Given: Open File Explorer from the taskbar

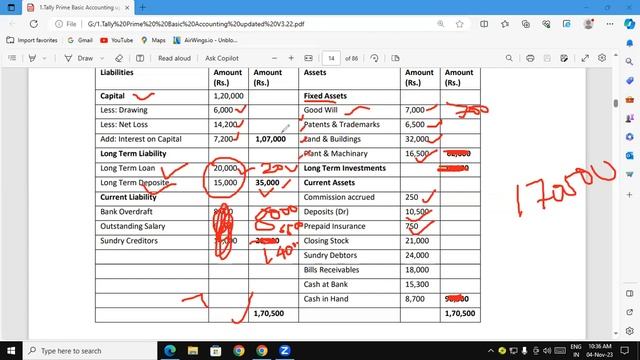Looking at the screenshot, I should [x=193, y=351].
